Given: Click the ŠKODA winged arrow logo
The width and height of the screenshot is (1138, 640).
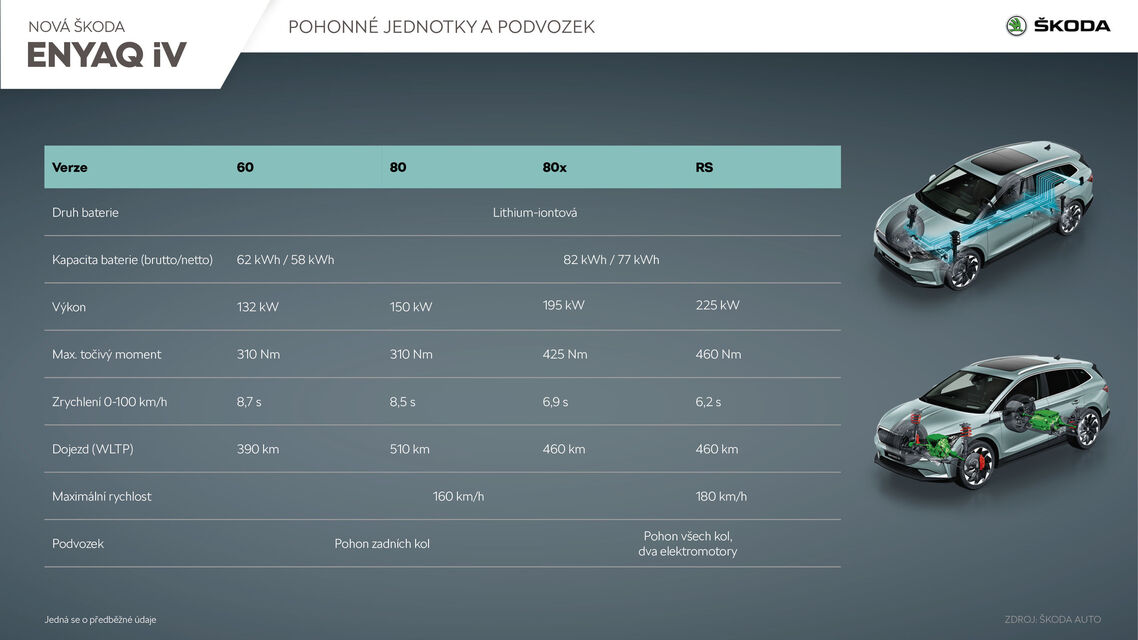Looking at the screenshot, I should coord(1015,27).
